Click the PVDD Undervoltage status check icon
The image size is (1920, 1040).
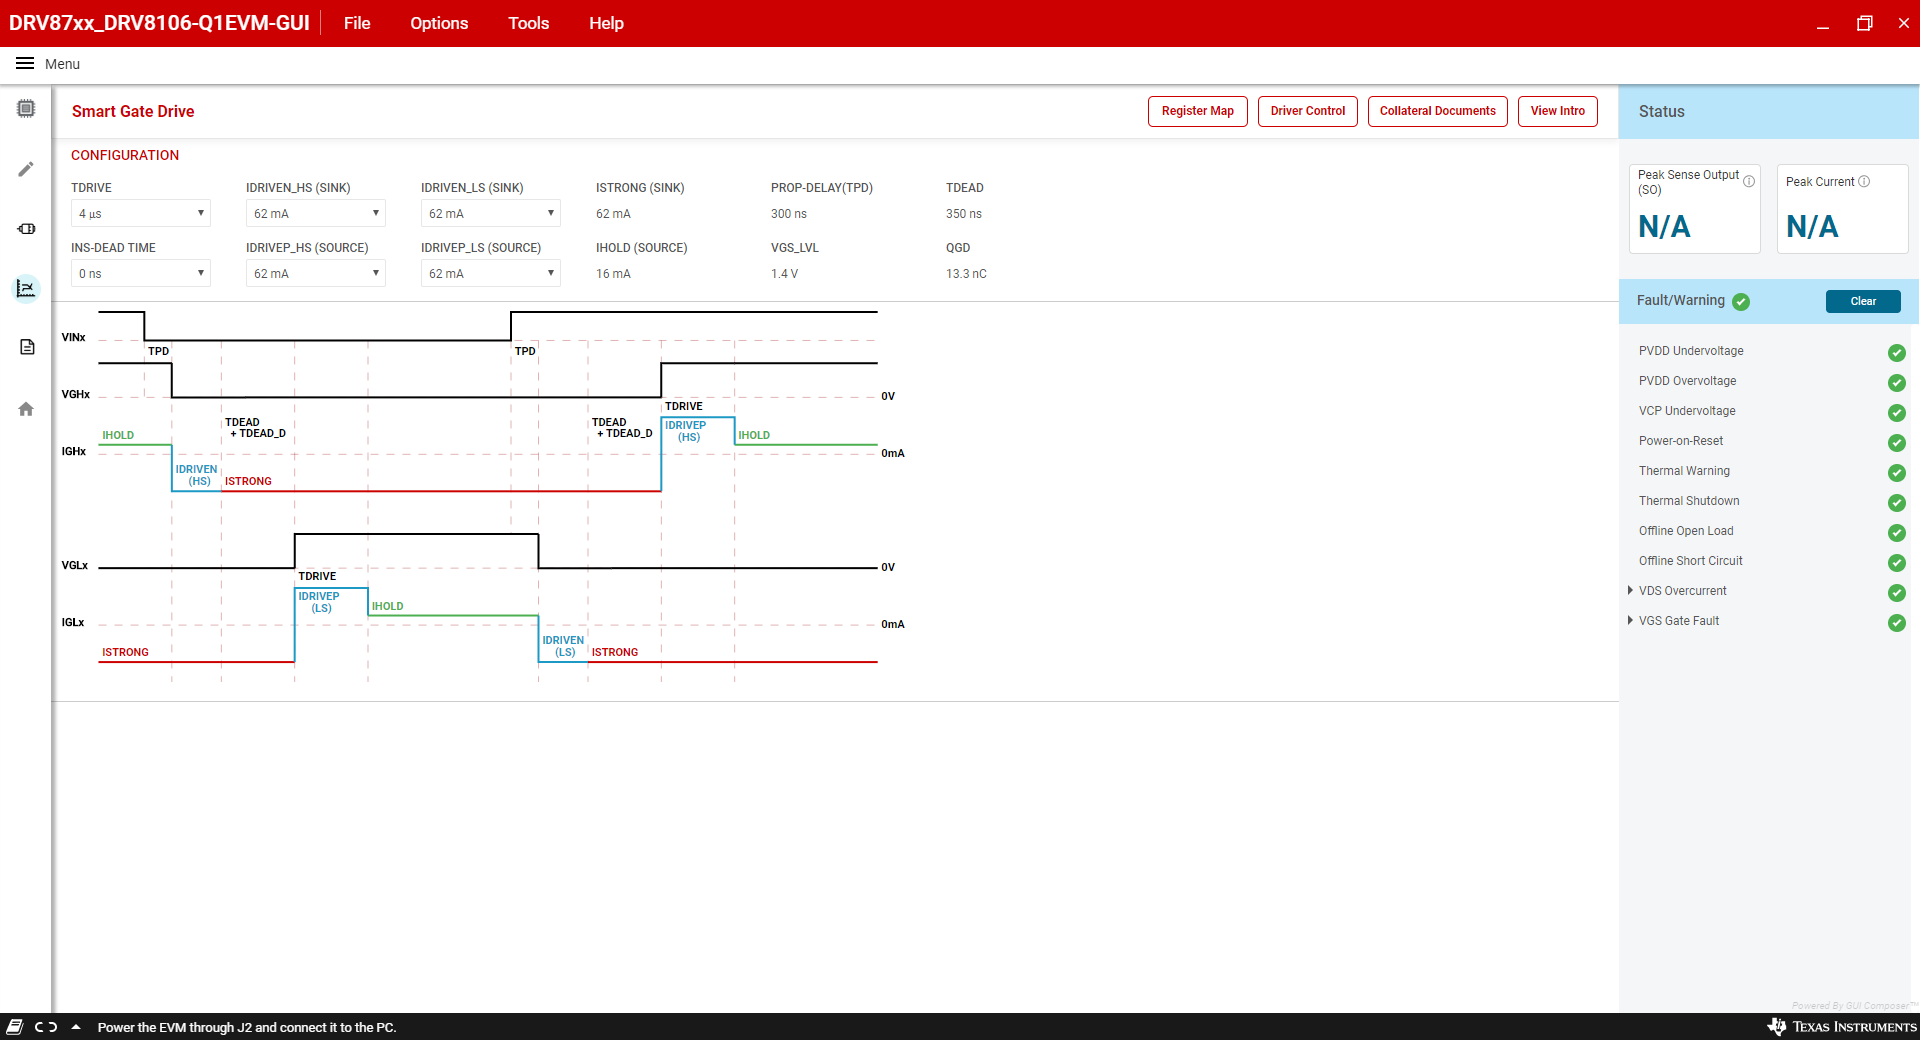pos(1896,352)
